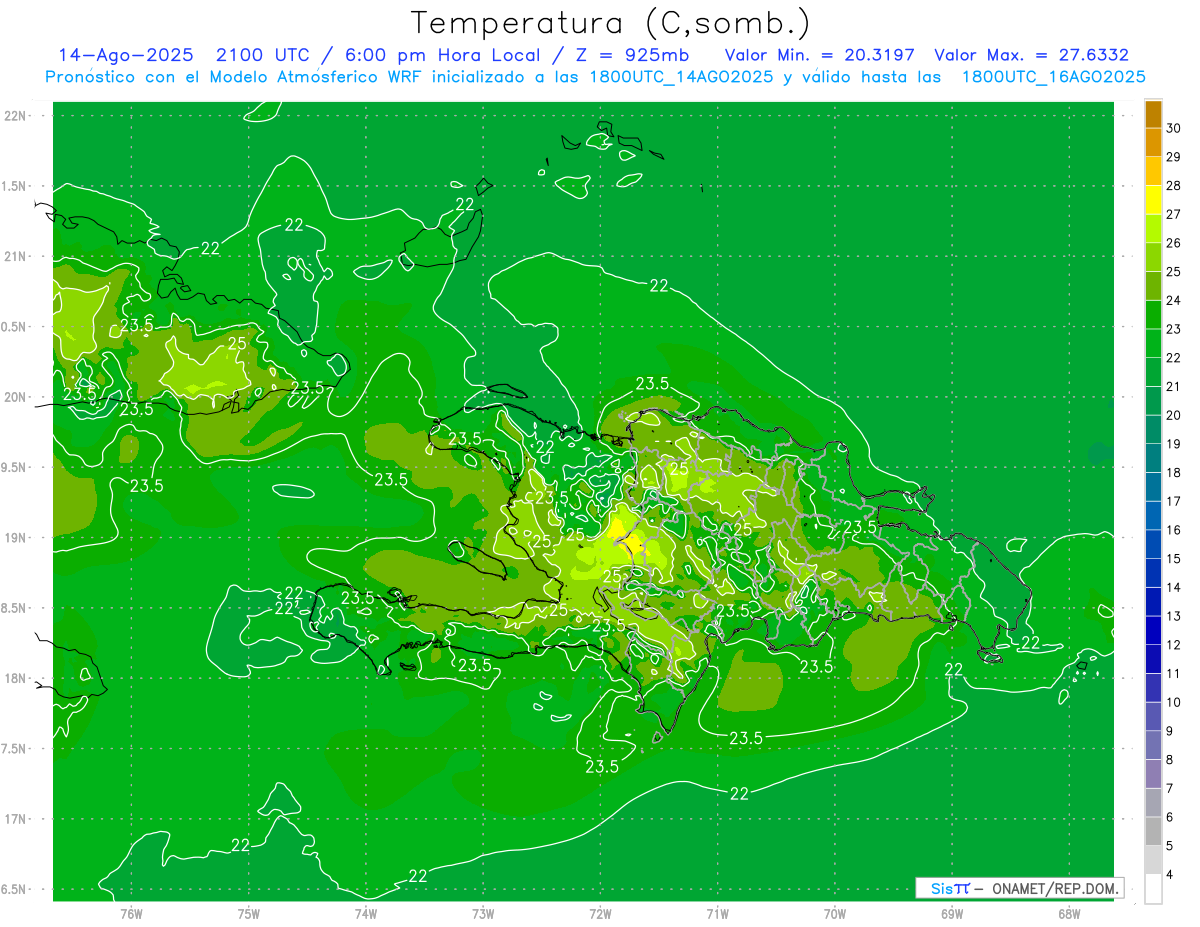Image resolution: width=1200 pixels, height=927 pixels.
Task: Click the legend label '9'
Action: [x=1171, y=731]
